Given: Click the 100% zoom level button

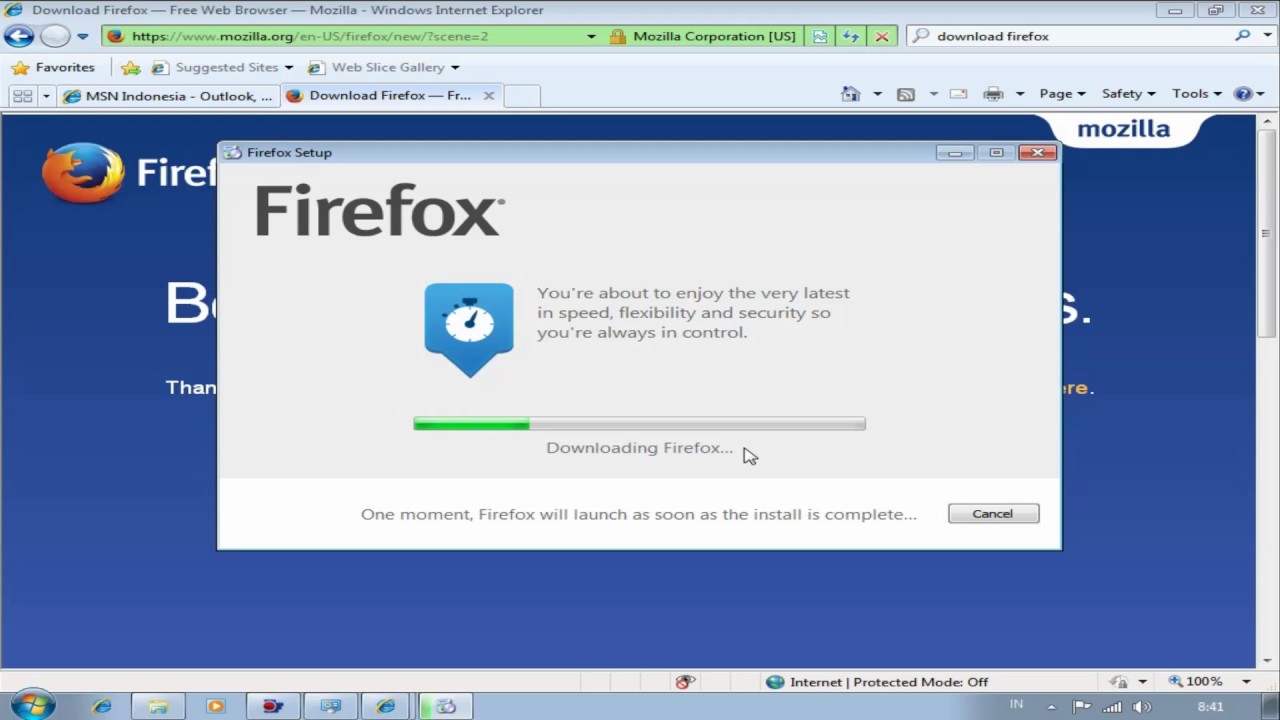Looking at the screenshot, I should click(1196, 682).
